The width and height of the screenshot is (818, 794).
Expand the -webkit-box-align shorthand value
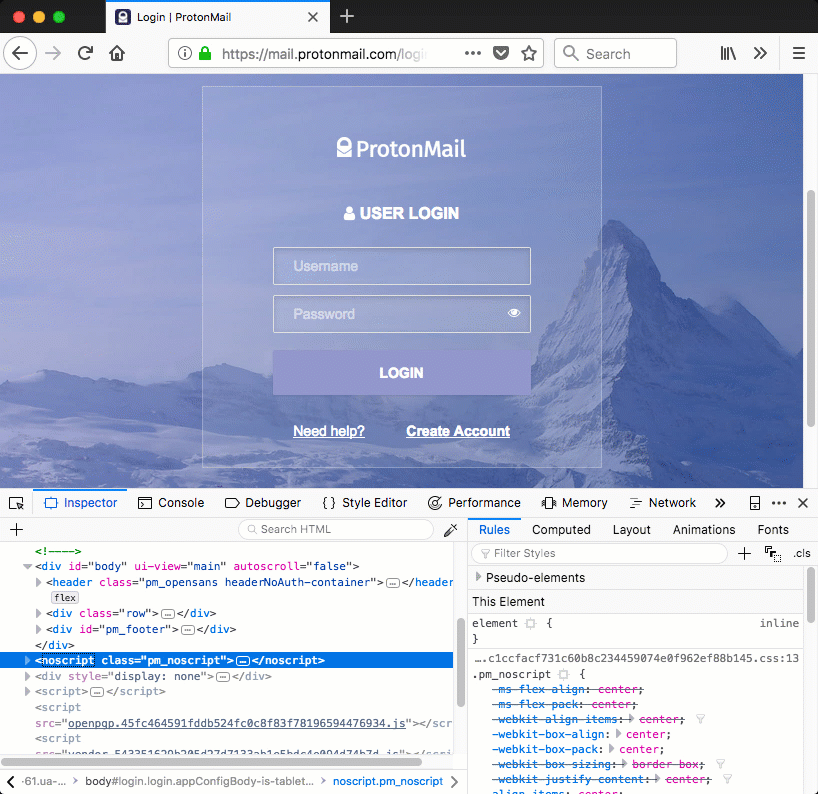(619, 734)
